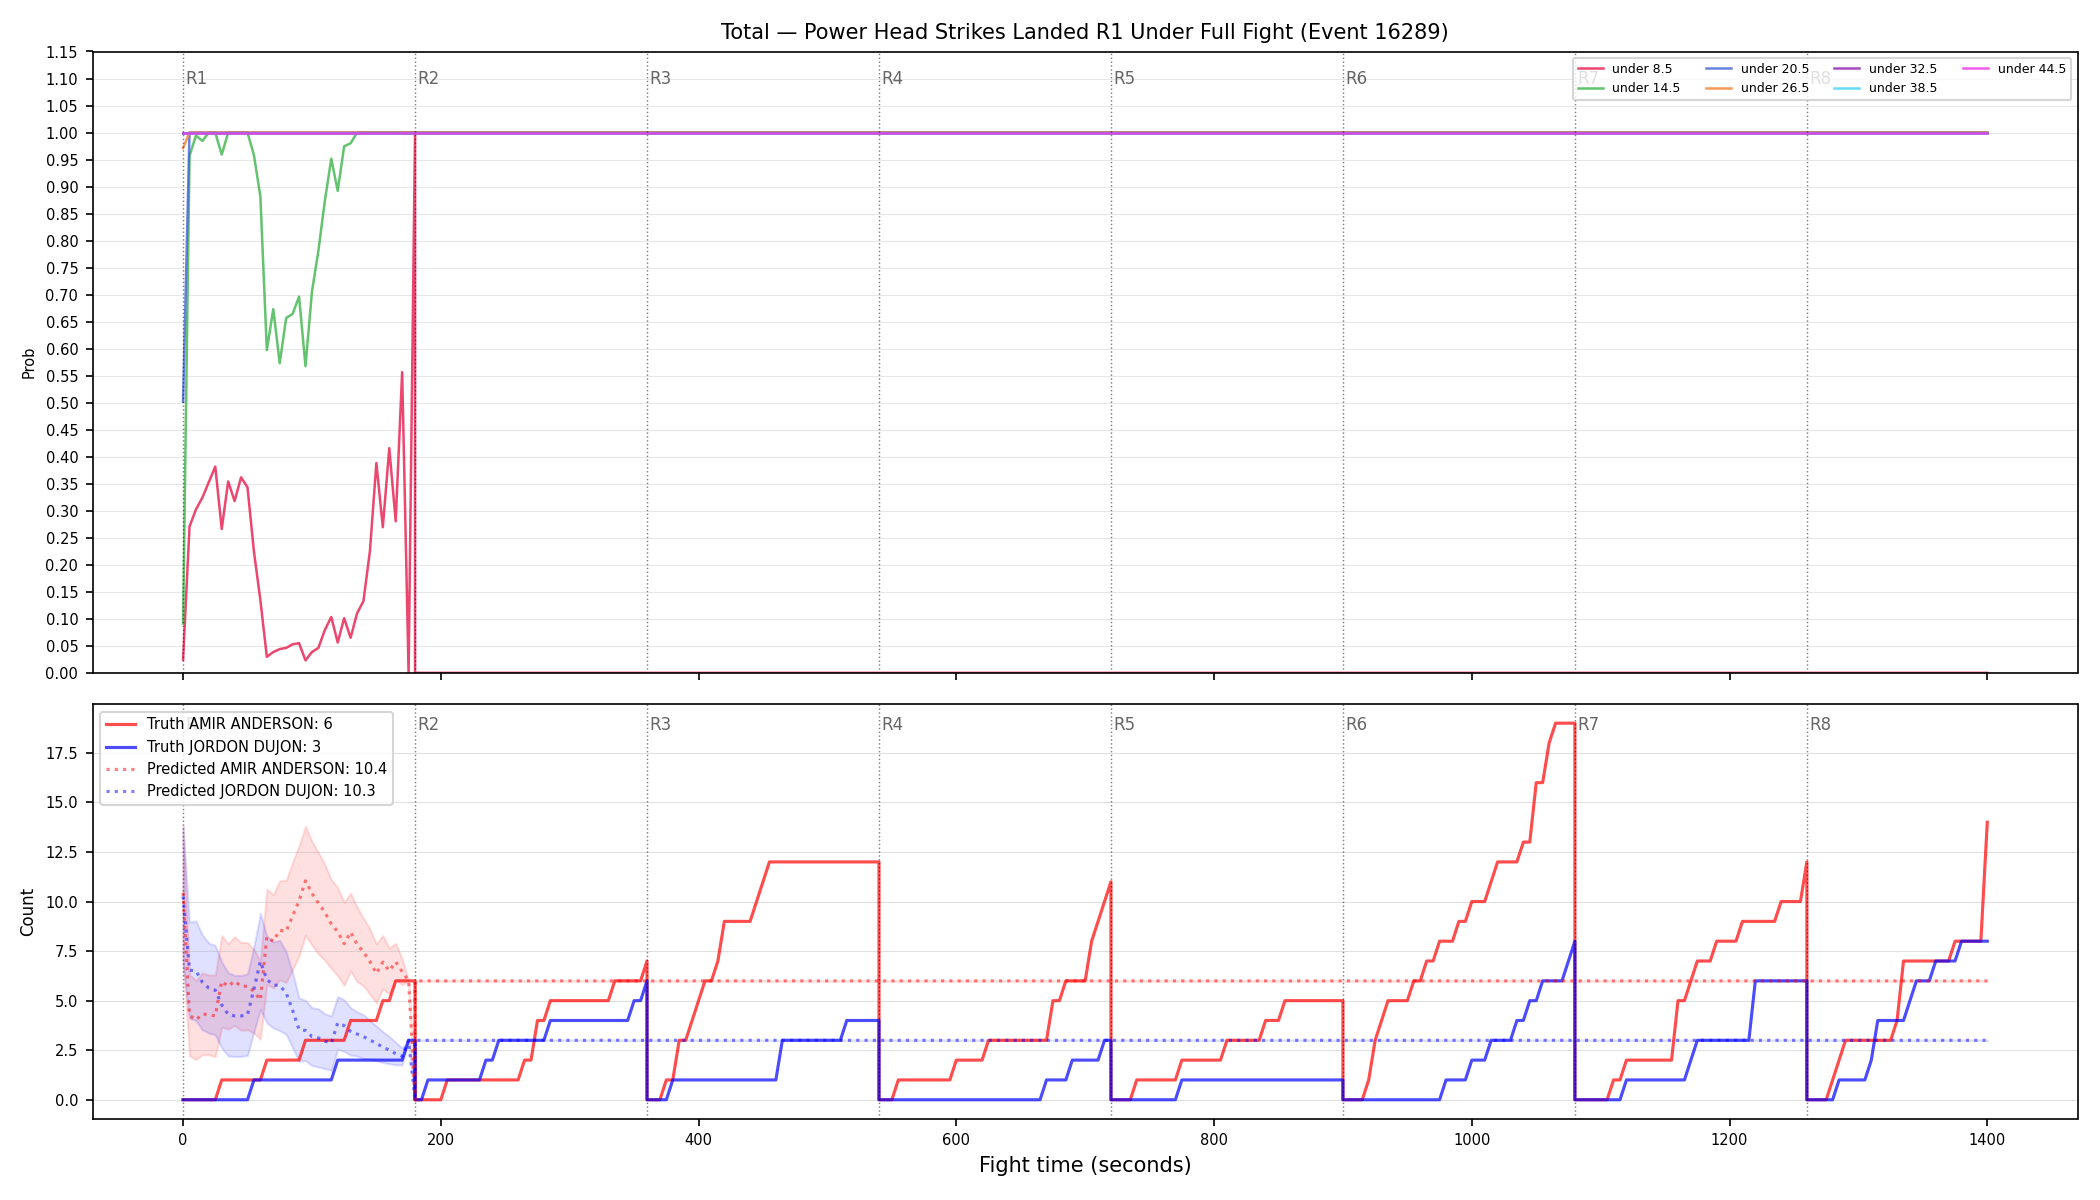Click the R6 round marker in bottom chart

pyautogui.click(x=1356, y=724)
